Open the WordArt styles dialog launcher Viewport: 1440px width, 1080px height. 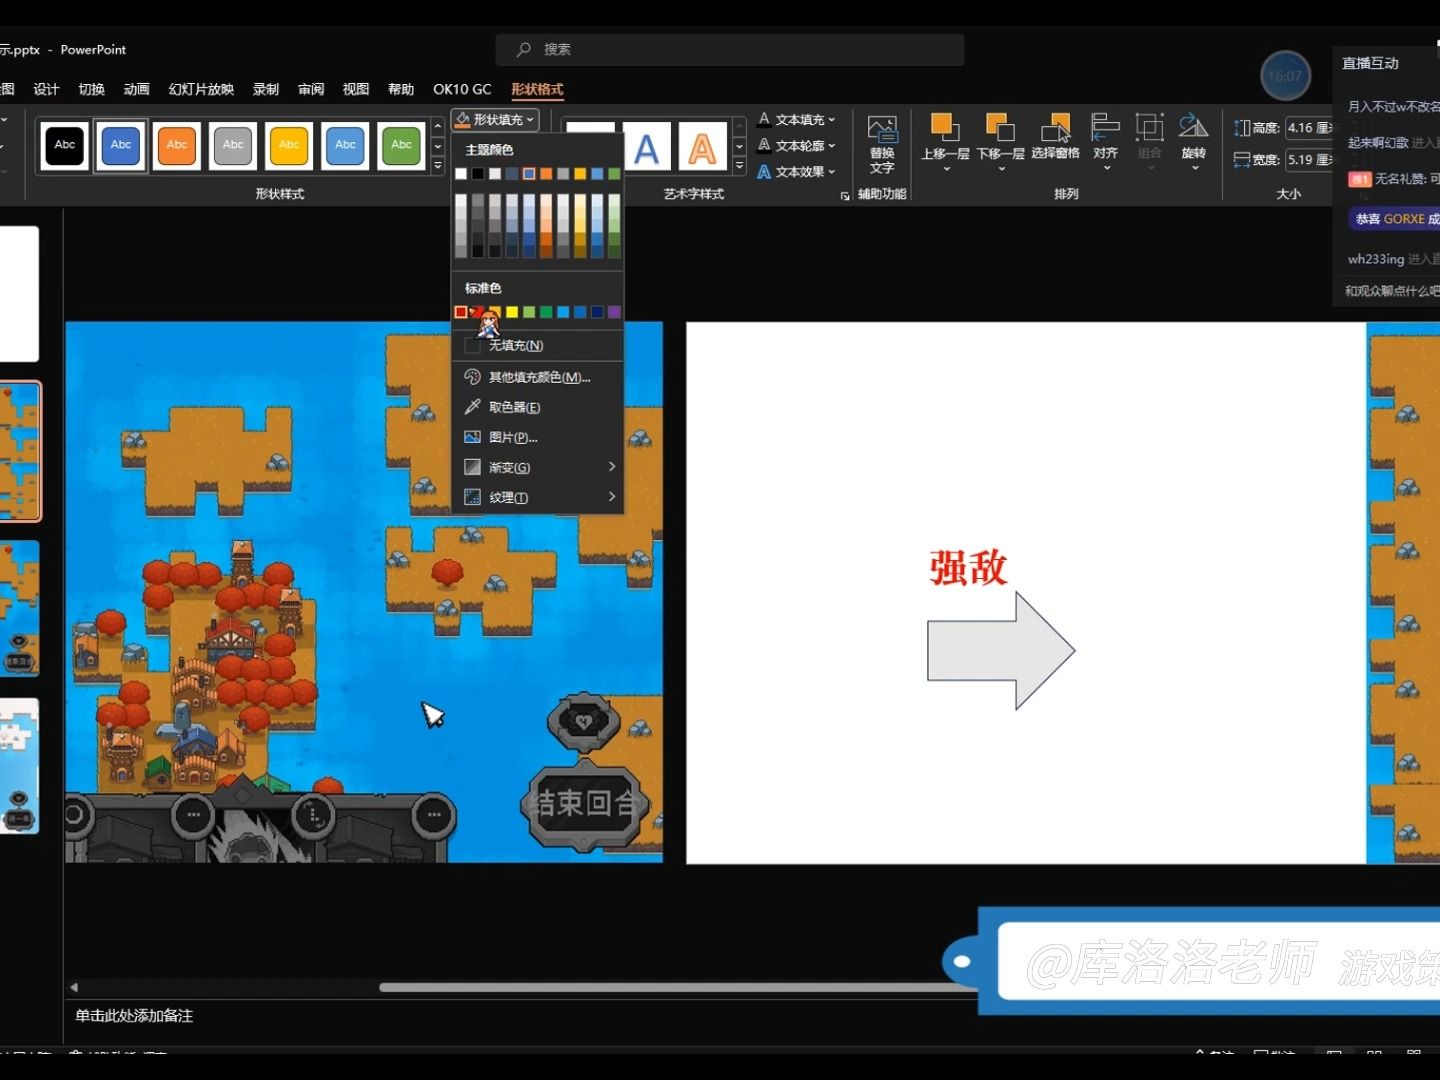(845, 196)
